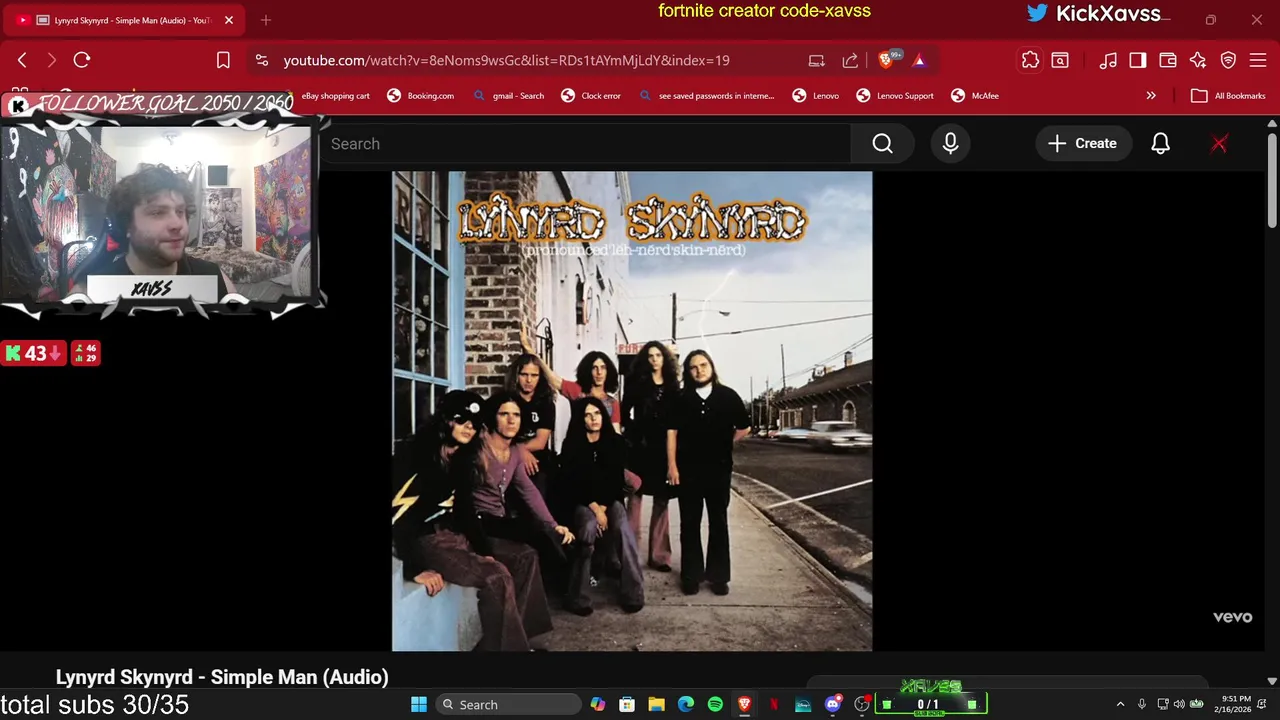Open the gmail - Search bookmark
Screen dimensions: 1280x720
(508, 96)
